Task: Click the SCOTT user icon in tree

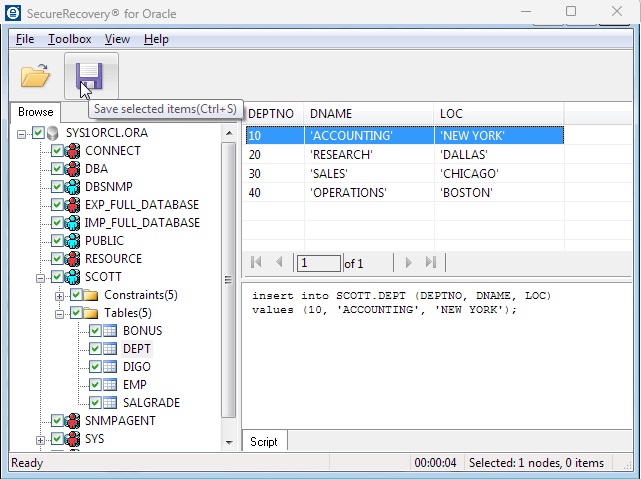Action: coord(72,277)
